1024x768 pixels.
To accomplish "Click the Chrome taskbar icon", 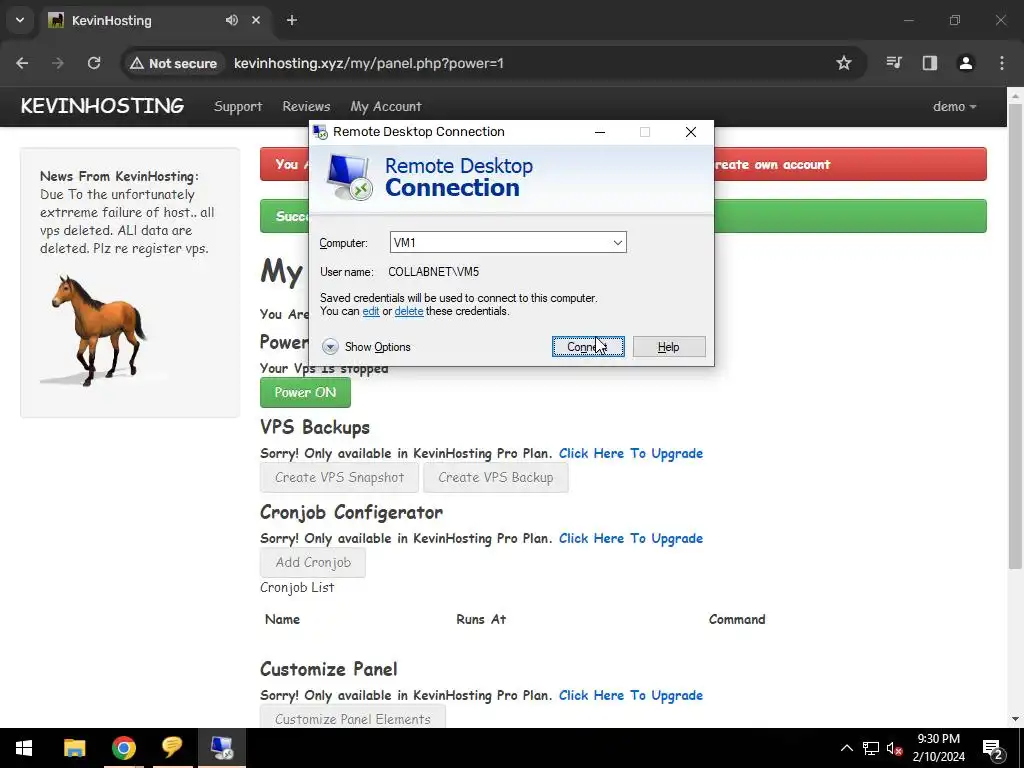I will (x=123, y=748).
